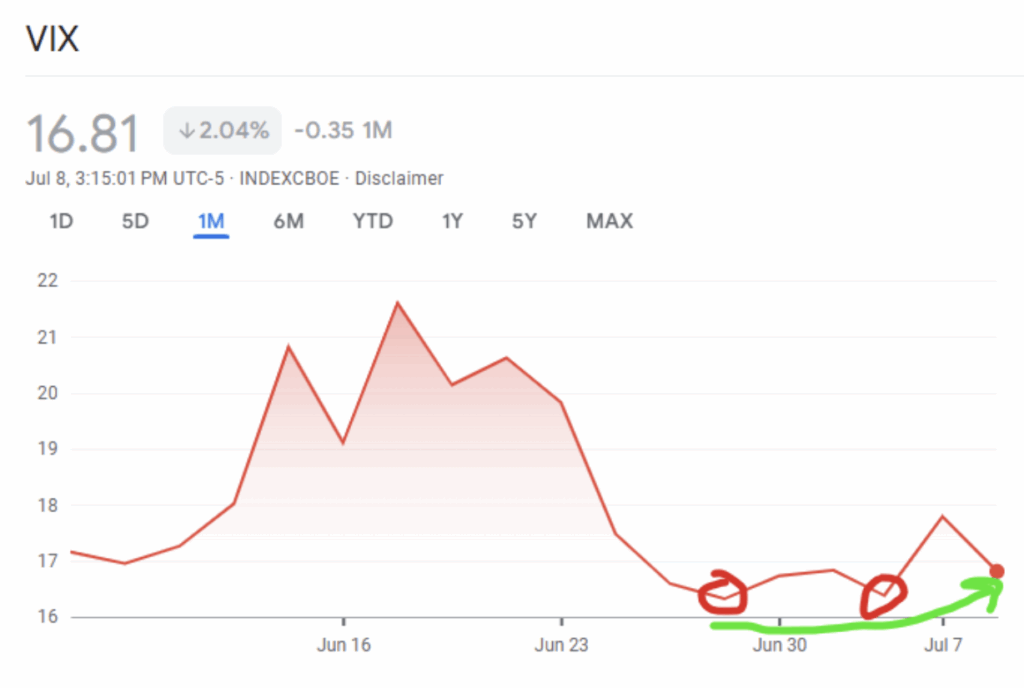Click the 22 y-axis label
The width and height of the screenshot is (1024, 688).
click(x=48, y=281)
